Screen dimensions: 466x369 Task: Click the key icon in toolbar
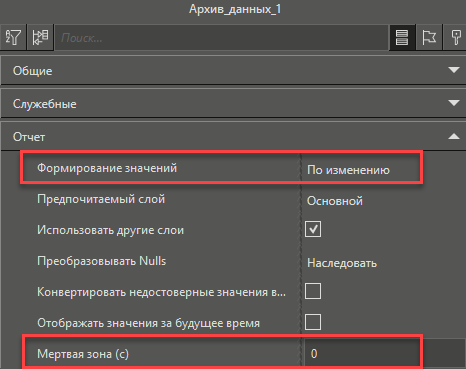(455, 37)
